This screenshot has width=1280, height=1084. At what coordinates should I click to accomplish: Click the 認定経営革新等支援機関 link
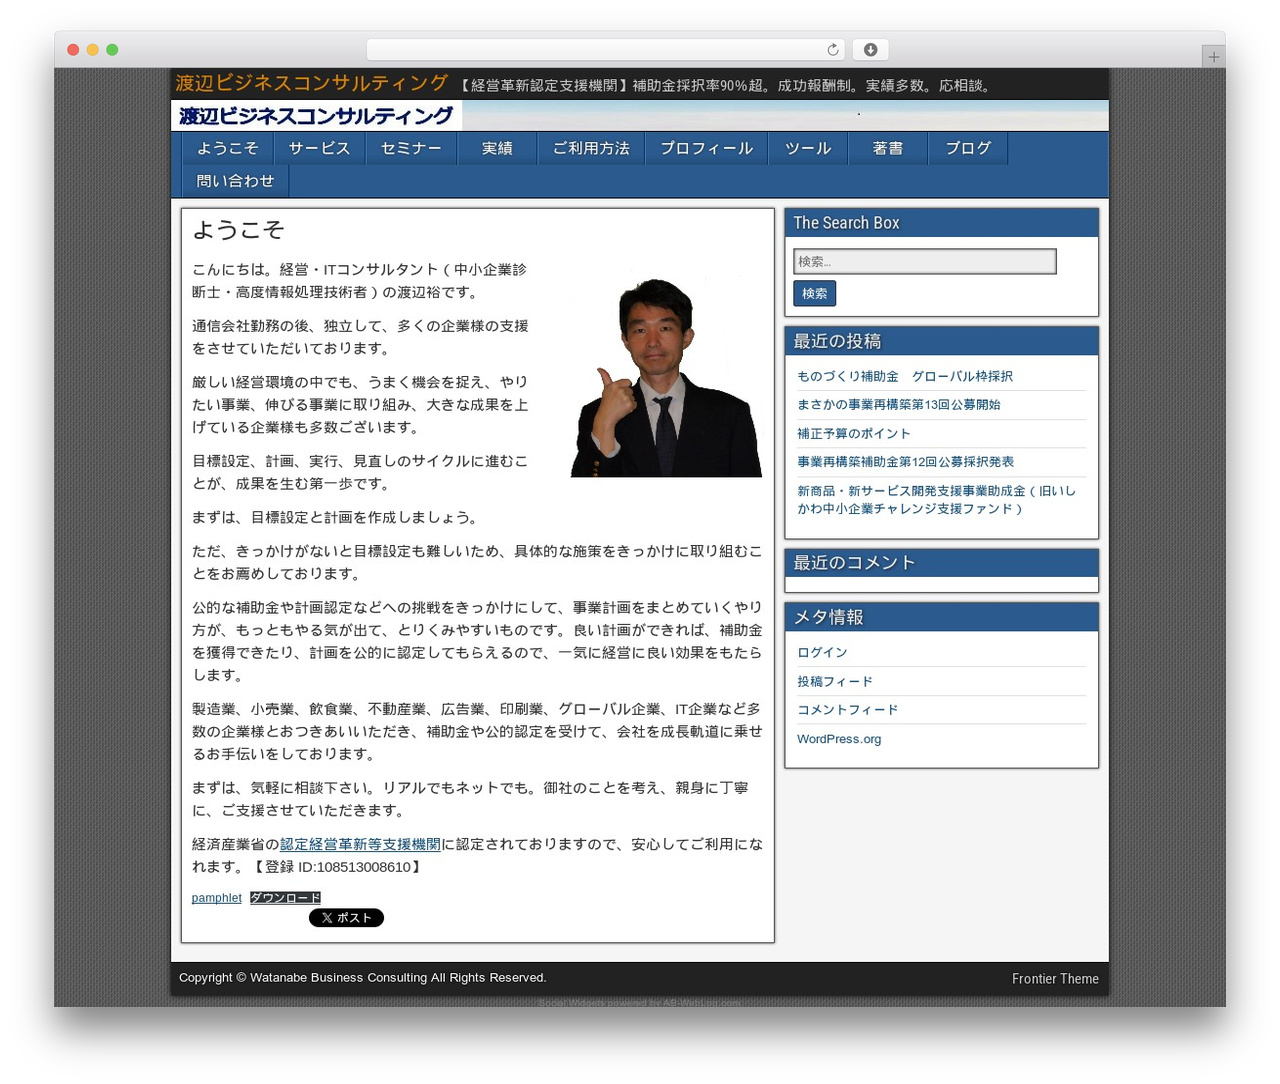[360, 844]
